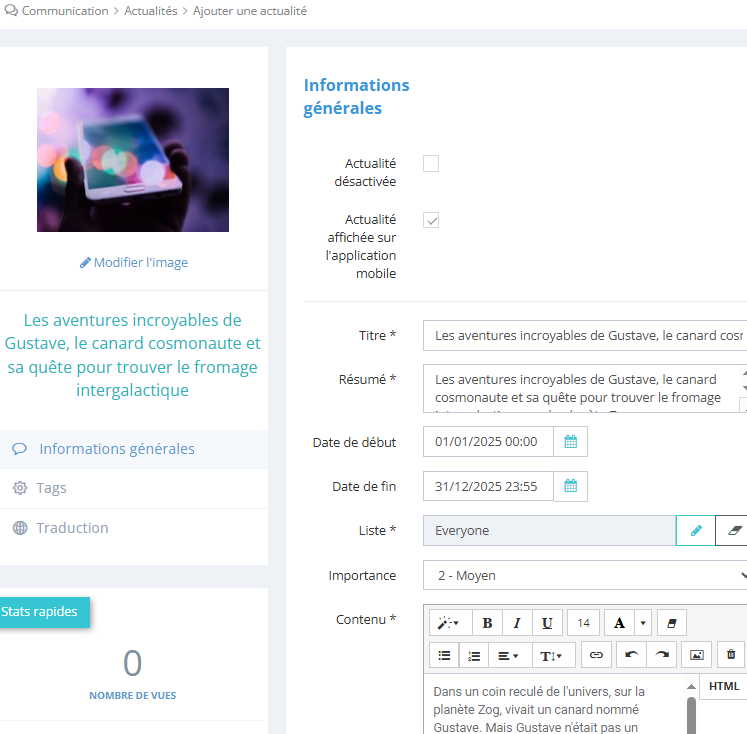Switch to the Traduction section
Viewport: 747px width, 734px height.
(x=72, y=528)
